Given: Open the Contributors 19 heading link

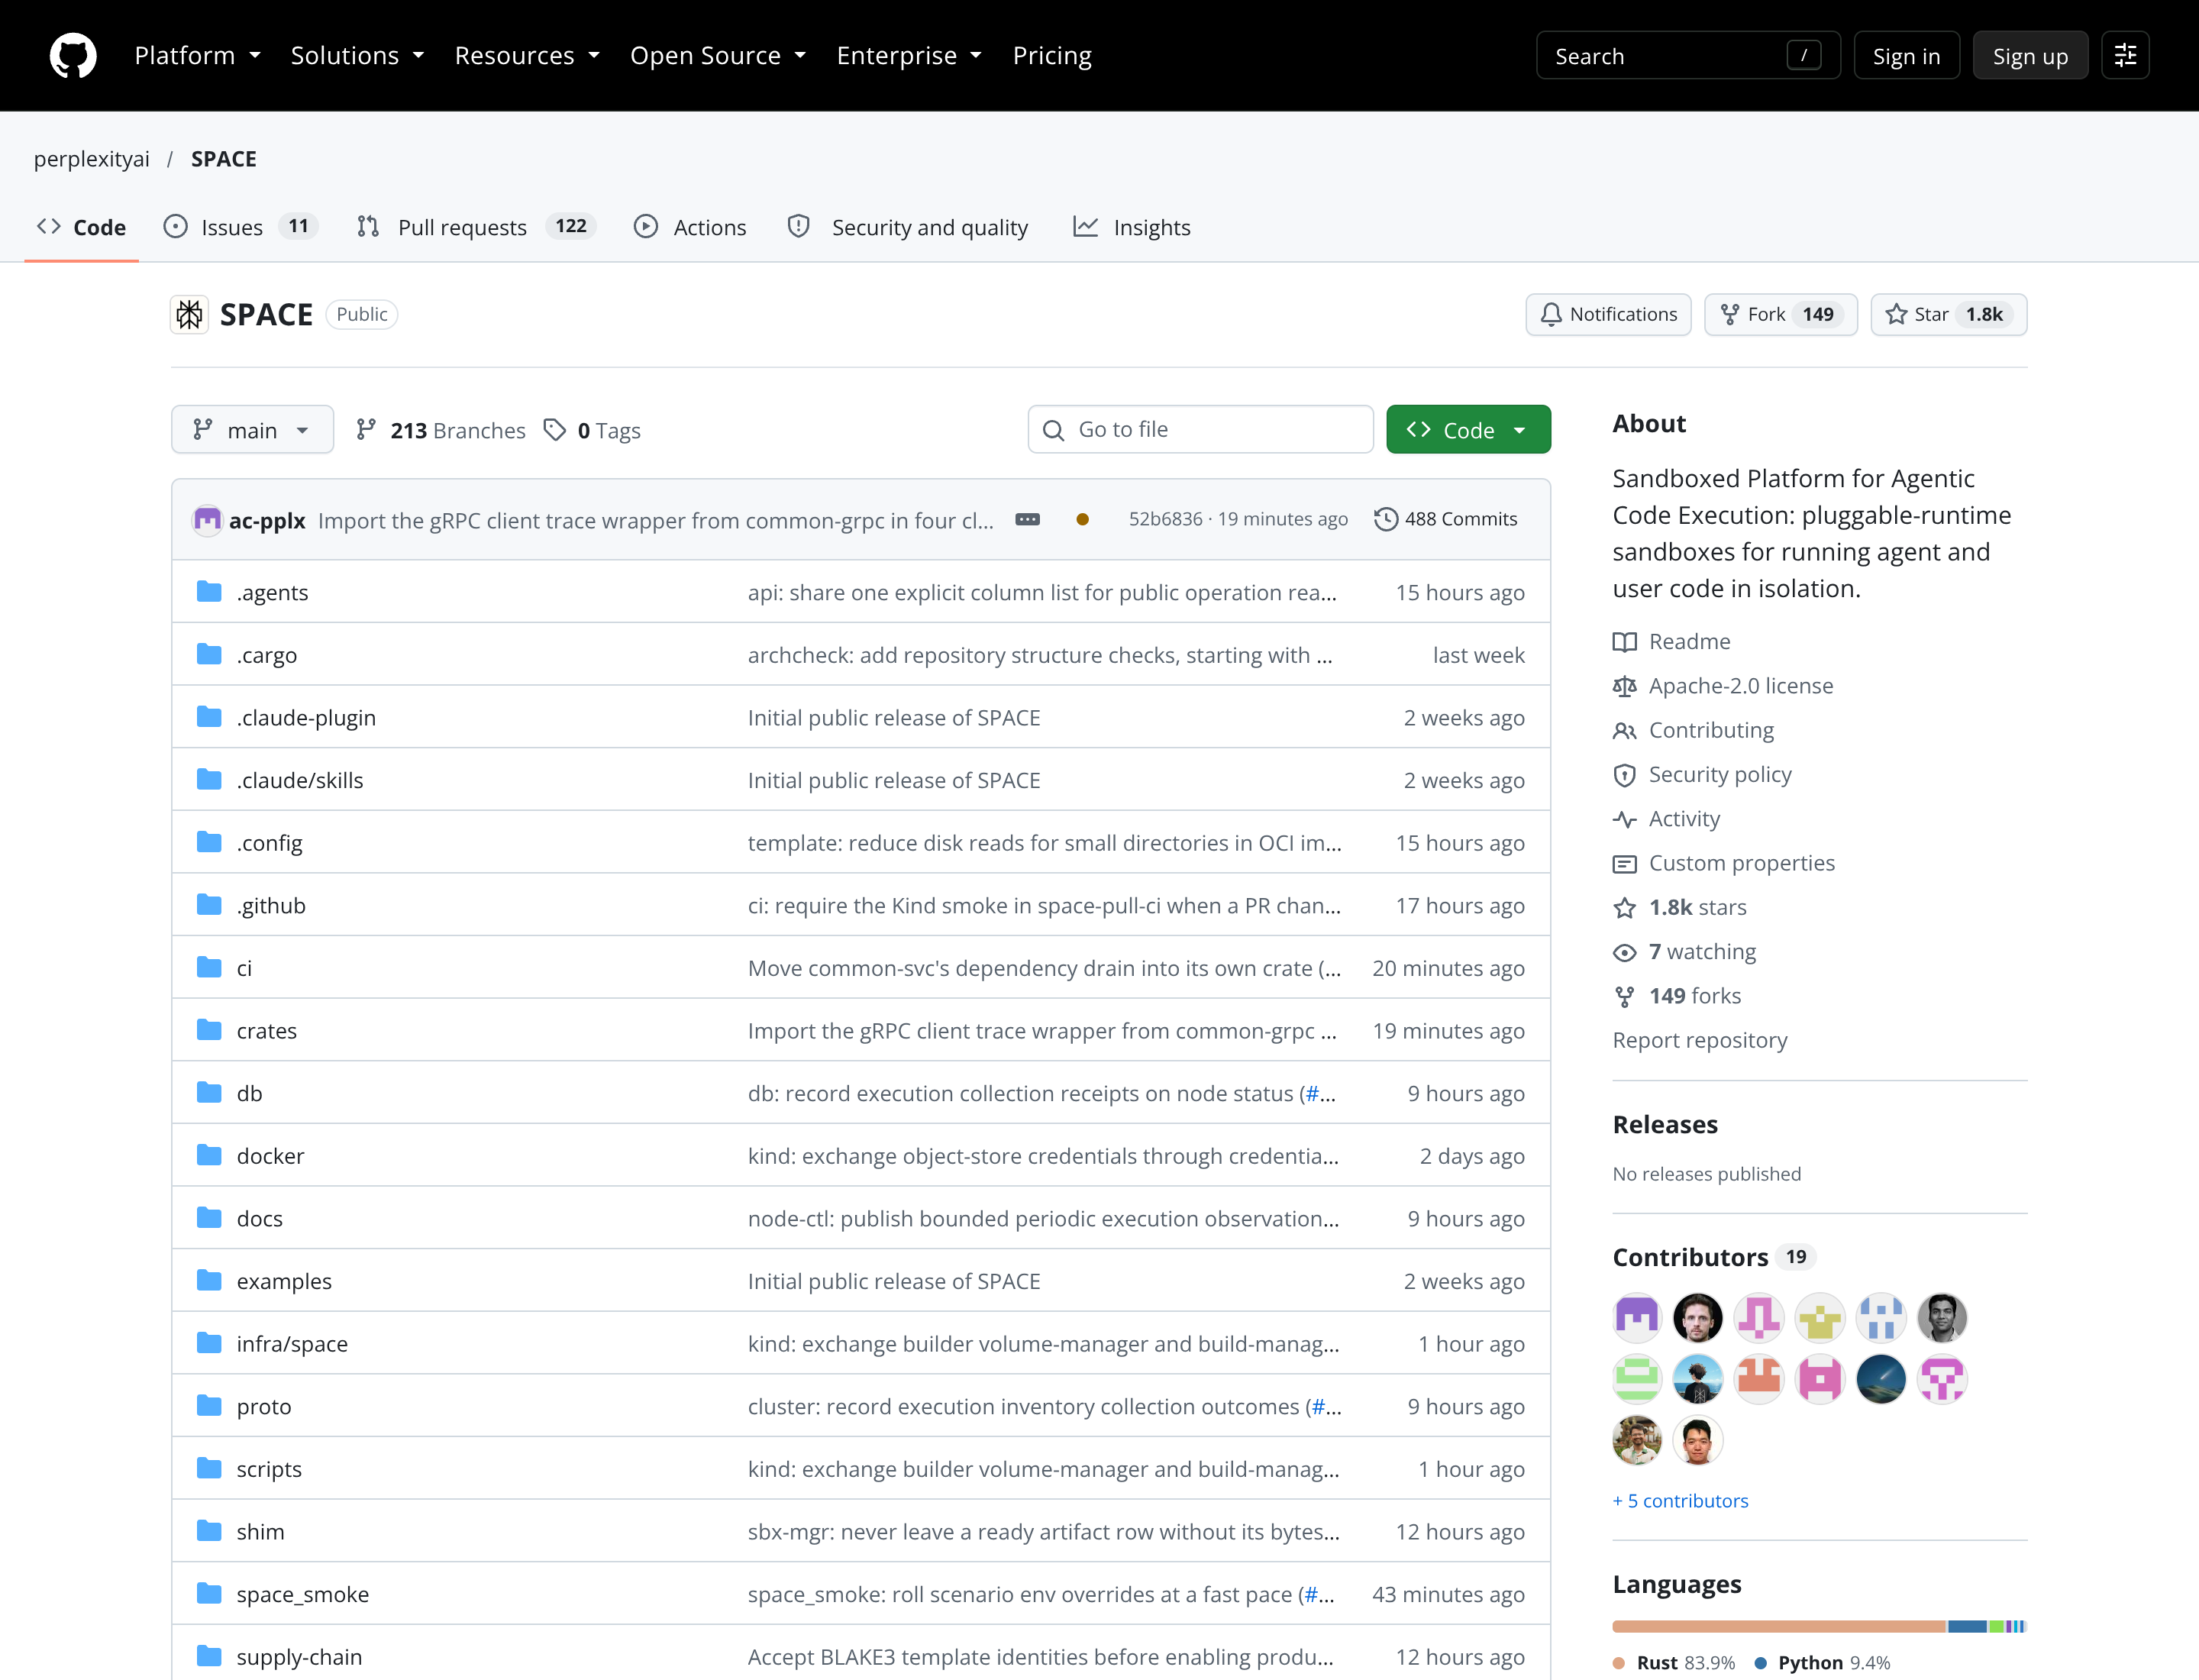Looking at the screenshot, I should [x=1713, y=1257].
